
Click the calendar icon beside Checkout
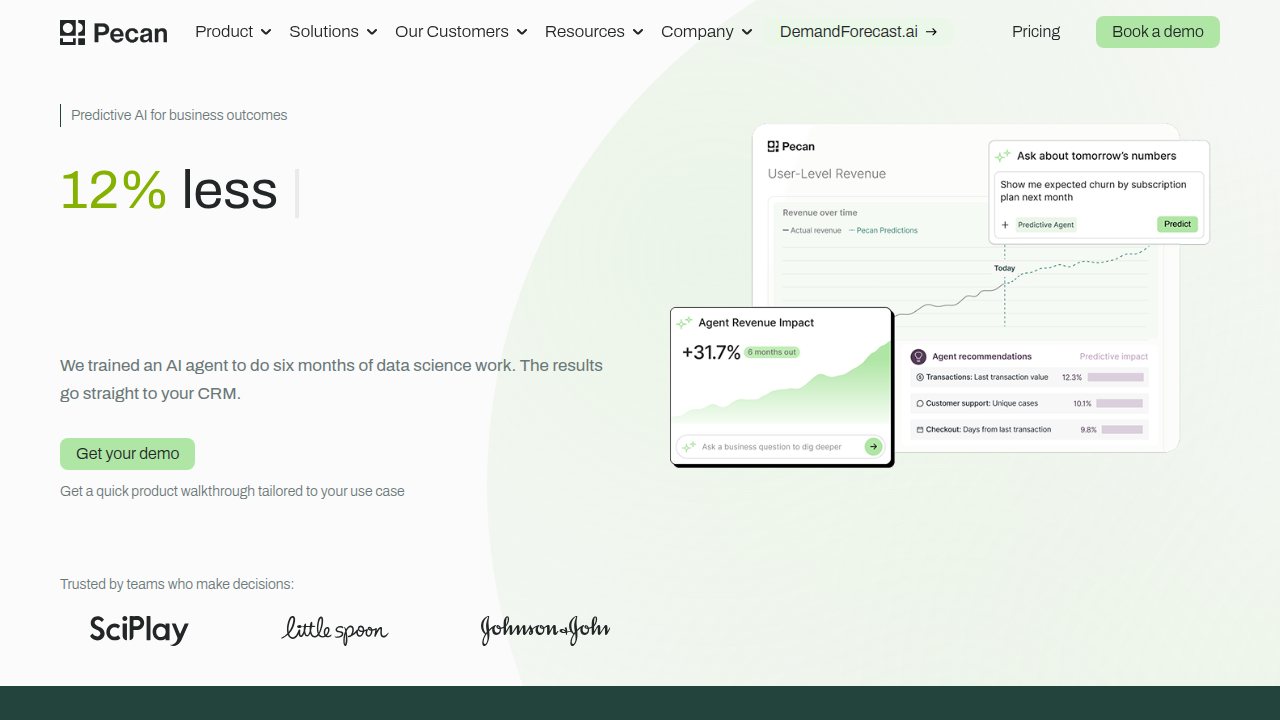920,430
